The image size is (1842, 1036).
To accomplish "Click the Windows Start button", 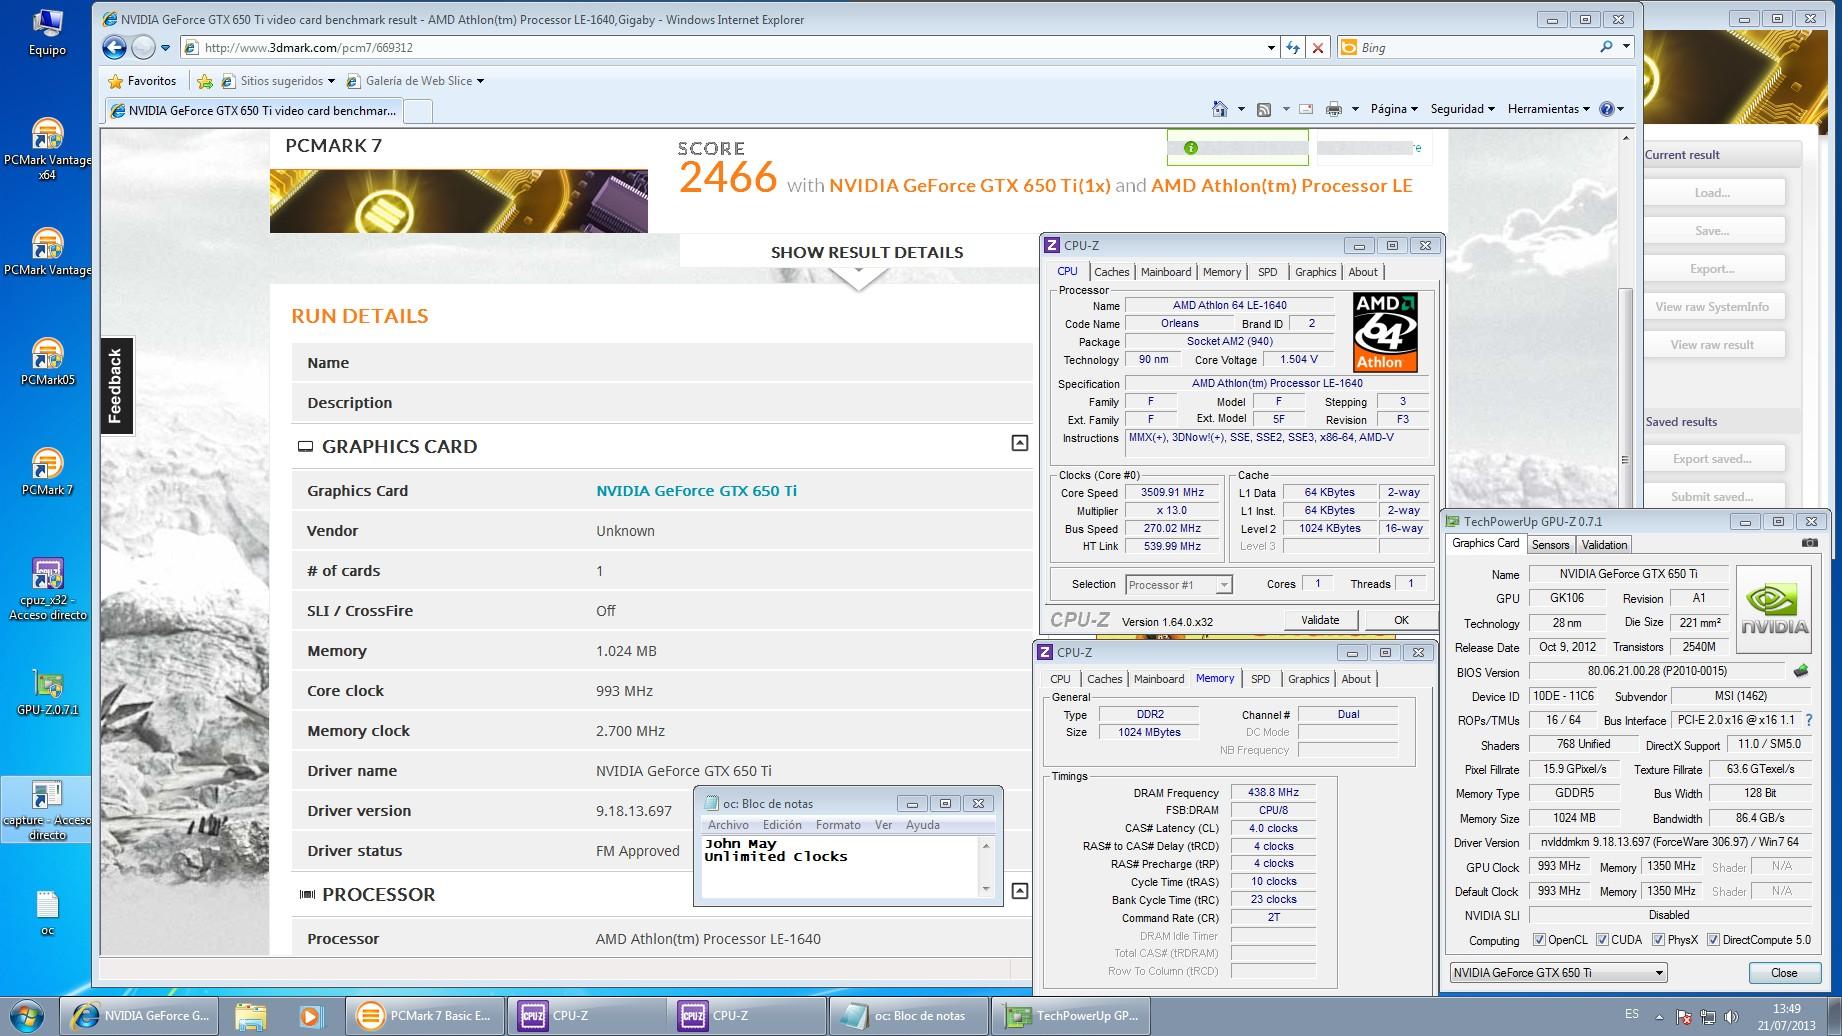I will [27, 1016].
